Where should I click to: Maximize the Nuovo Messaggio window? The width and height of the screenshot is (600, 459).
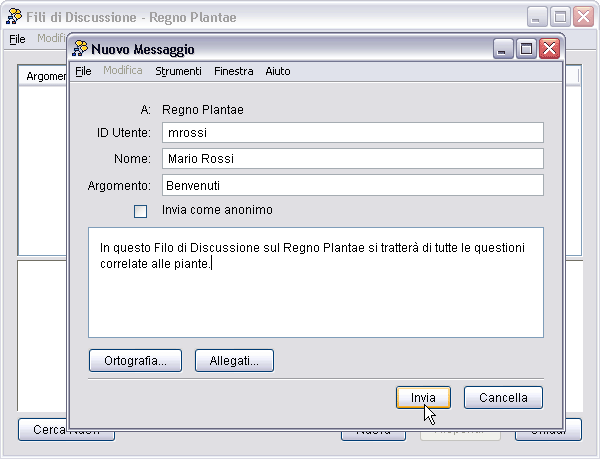click(526, 48)
